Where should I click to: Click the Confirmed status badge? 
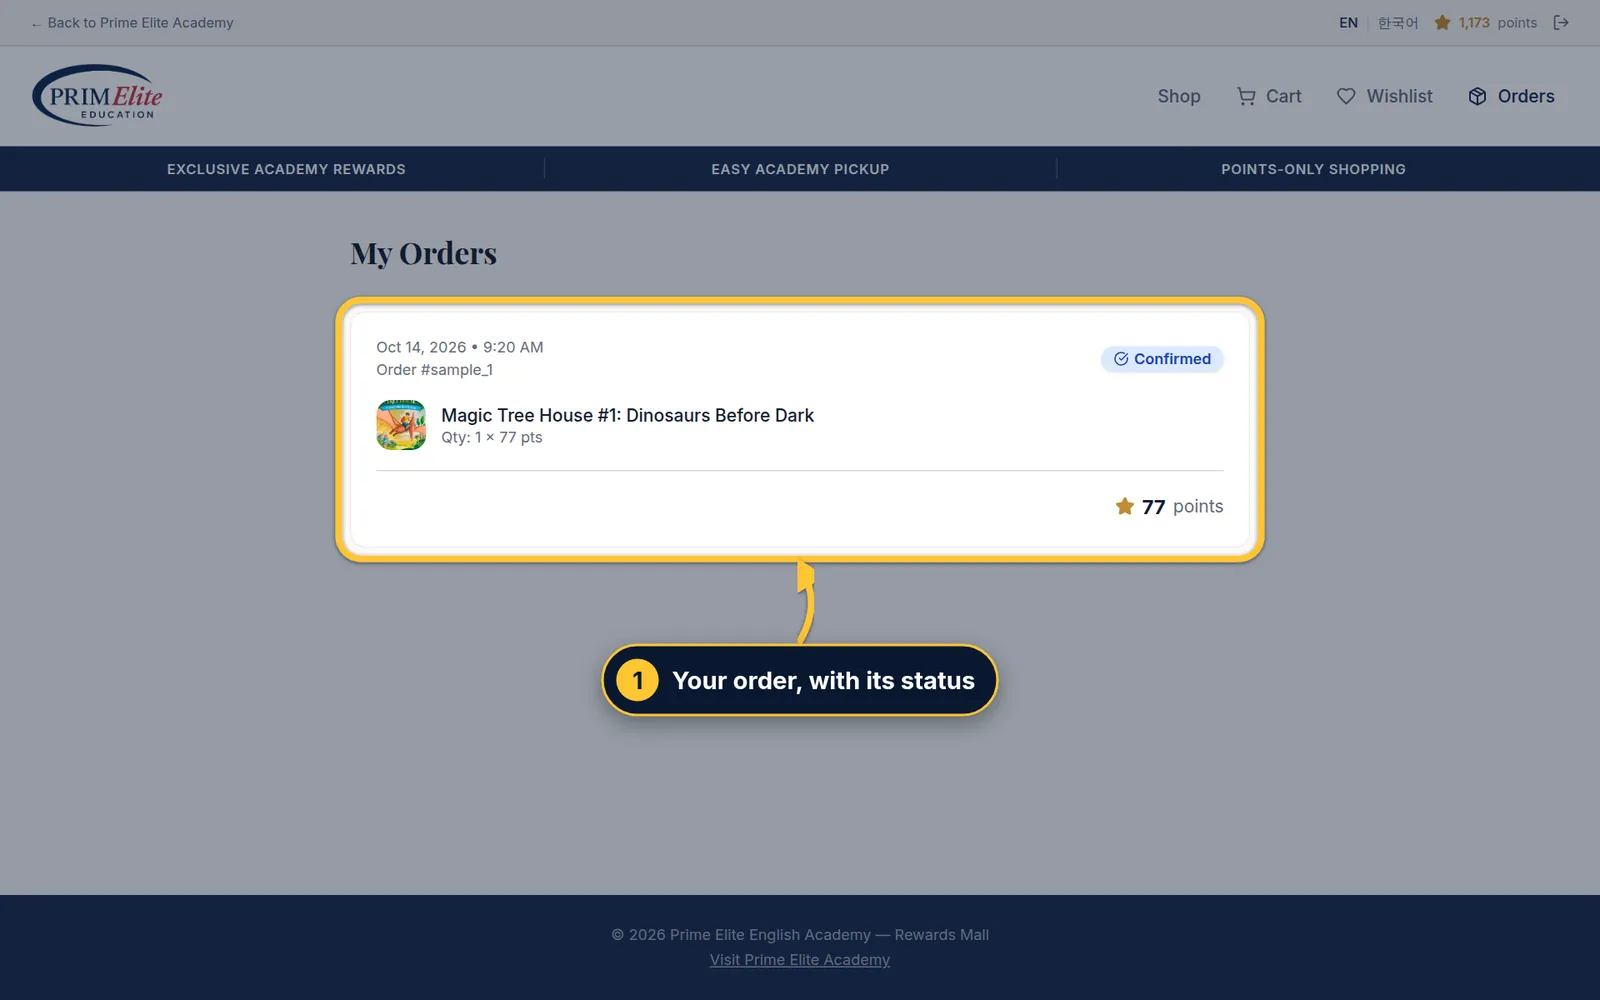(1162, 359)
